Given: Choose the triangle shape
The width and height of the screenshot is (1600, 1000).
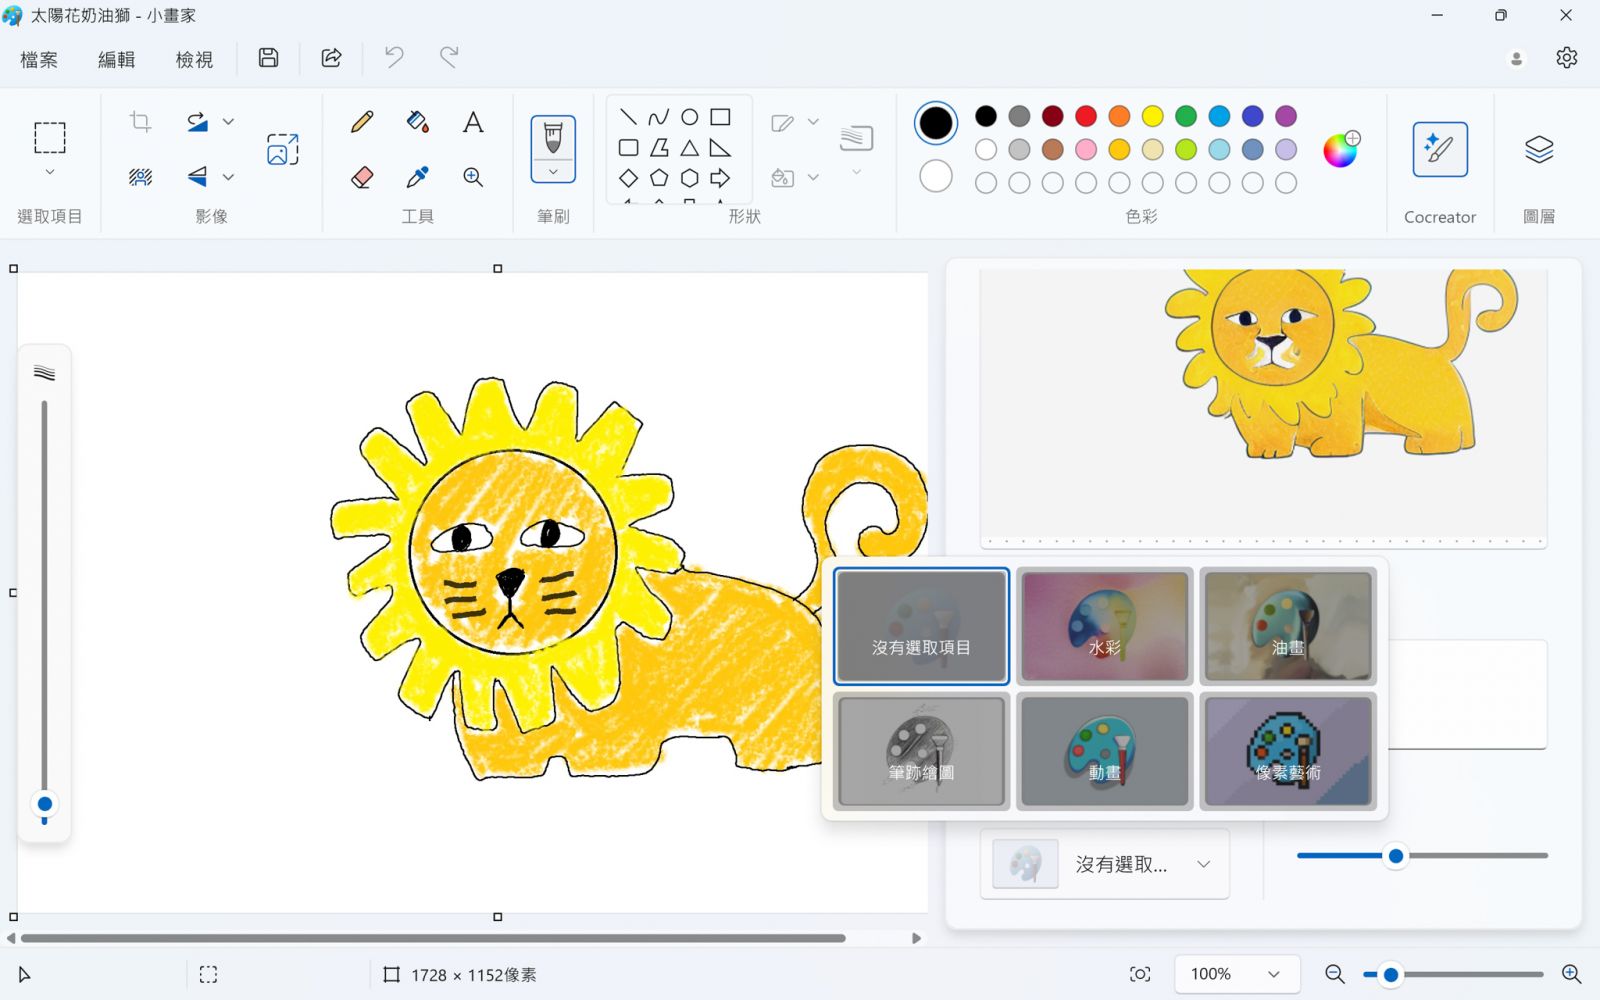Looking at the screenshot, I should coord(689,148).
